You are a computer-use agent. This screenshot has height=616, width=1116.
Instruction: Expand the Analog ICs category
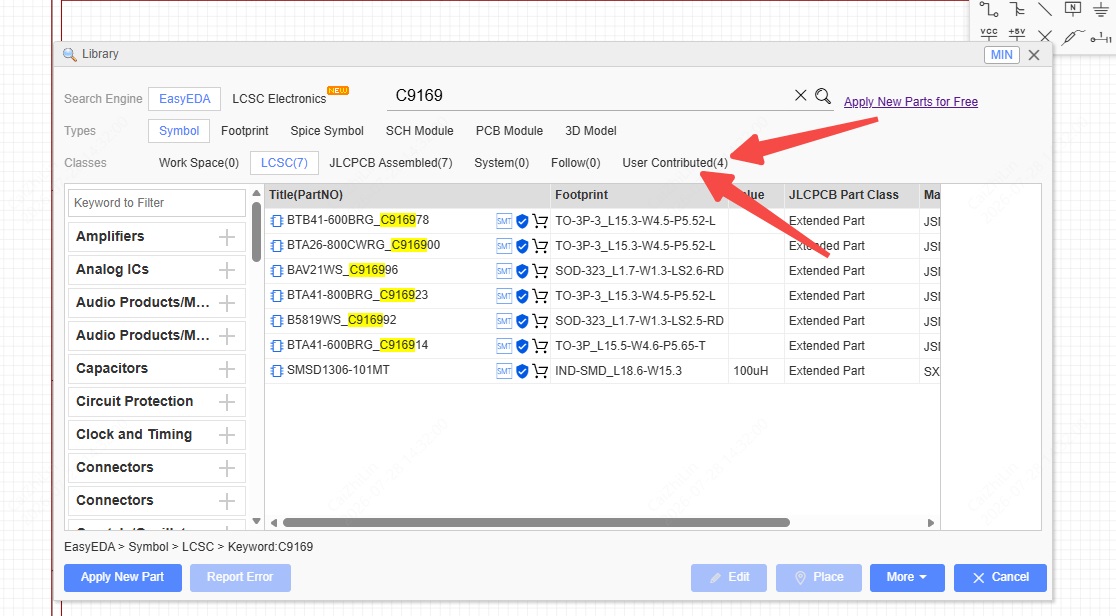click(x=227, y=270)
